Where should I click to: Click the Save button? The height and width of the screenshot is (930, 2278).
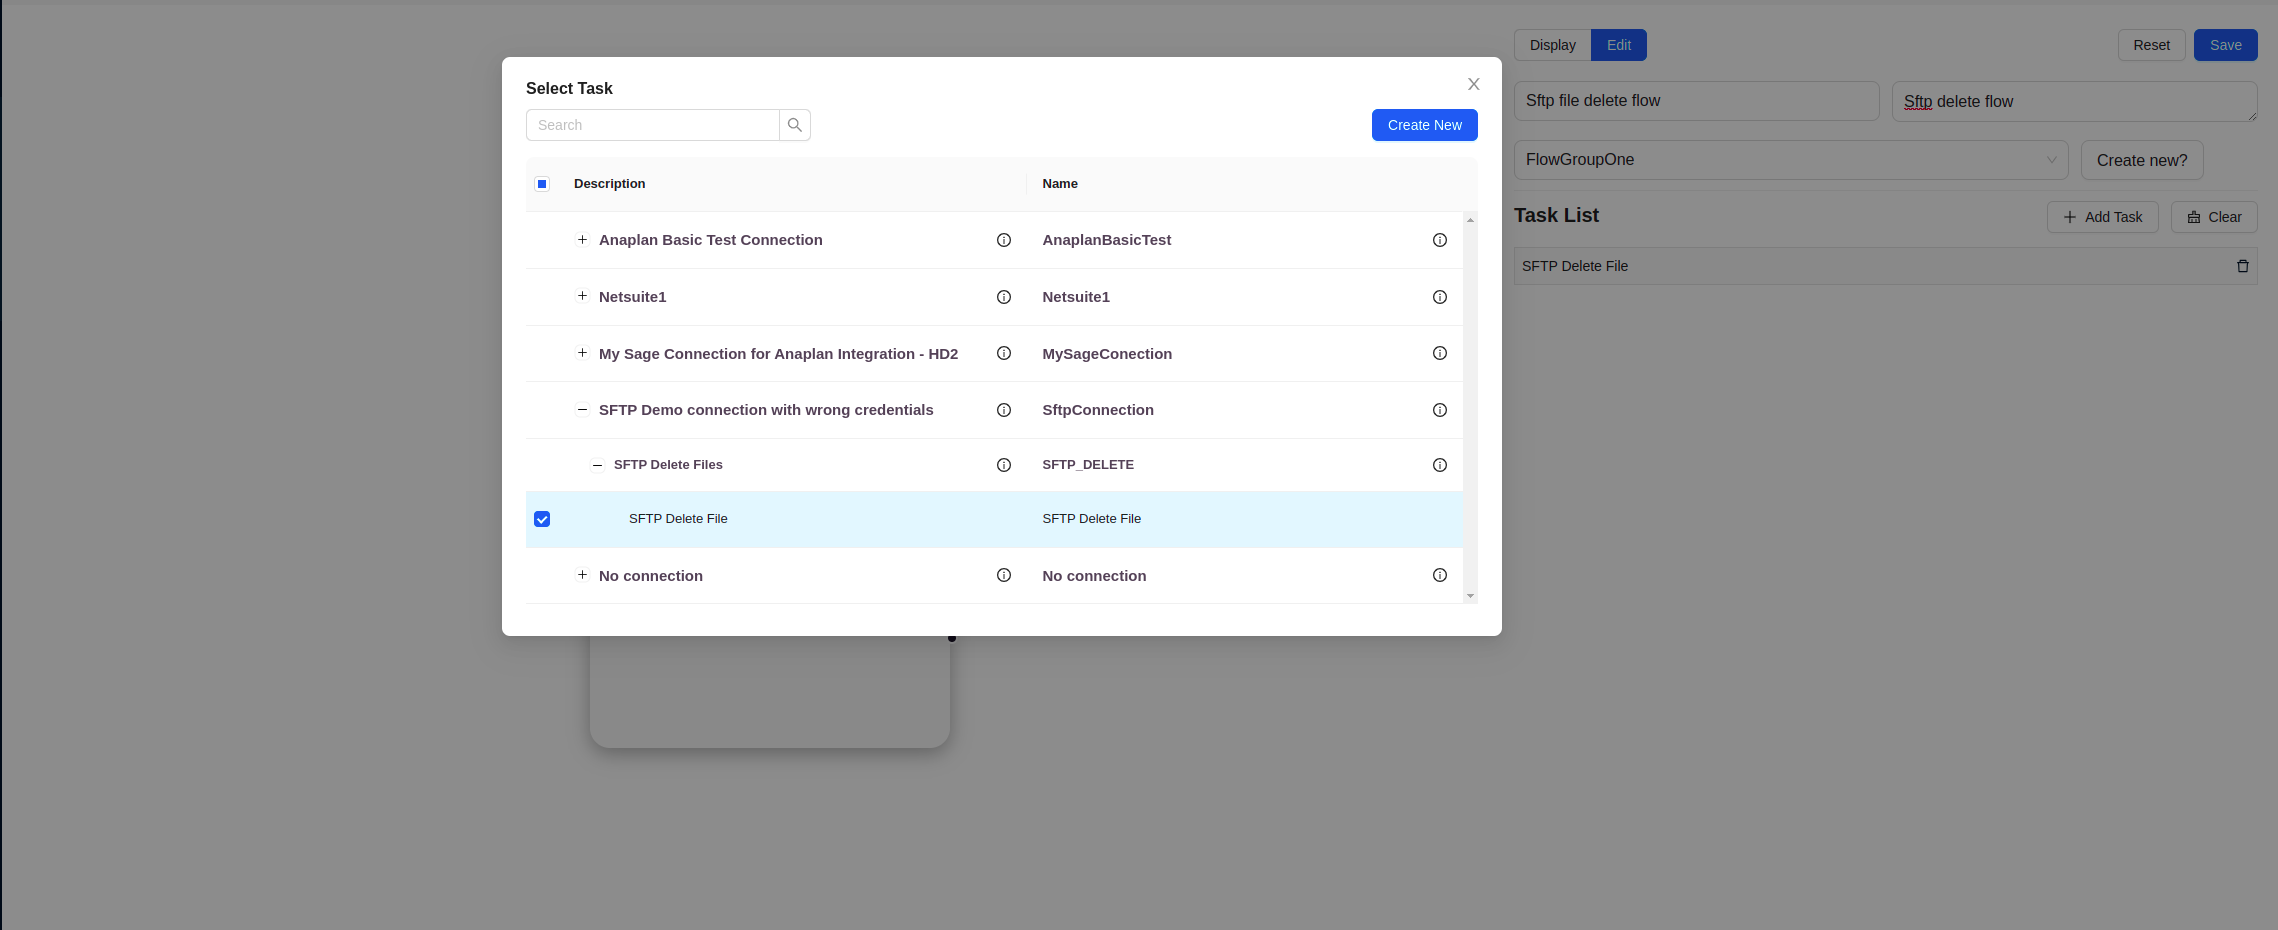pyautogui.click(x=2225, y=45)
